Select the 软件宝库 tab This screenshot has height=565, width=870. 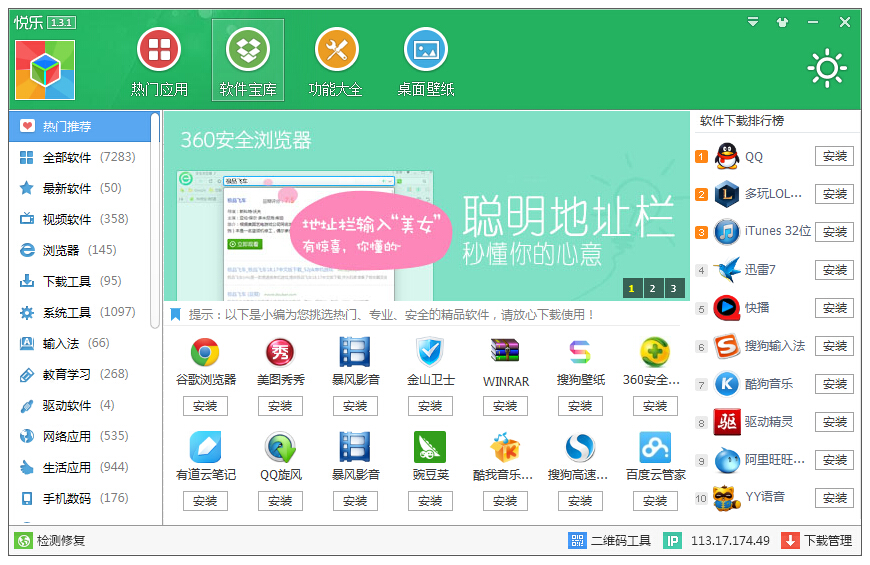tap(248, 60)
